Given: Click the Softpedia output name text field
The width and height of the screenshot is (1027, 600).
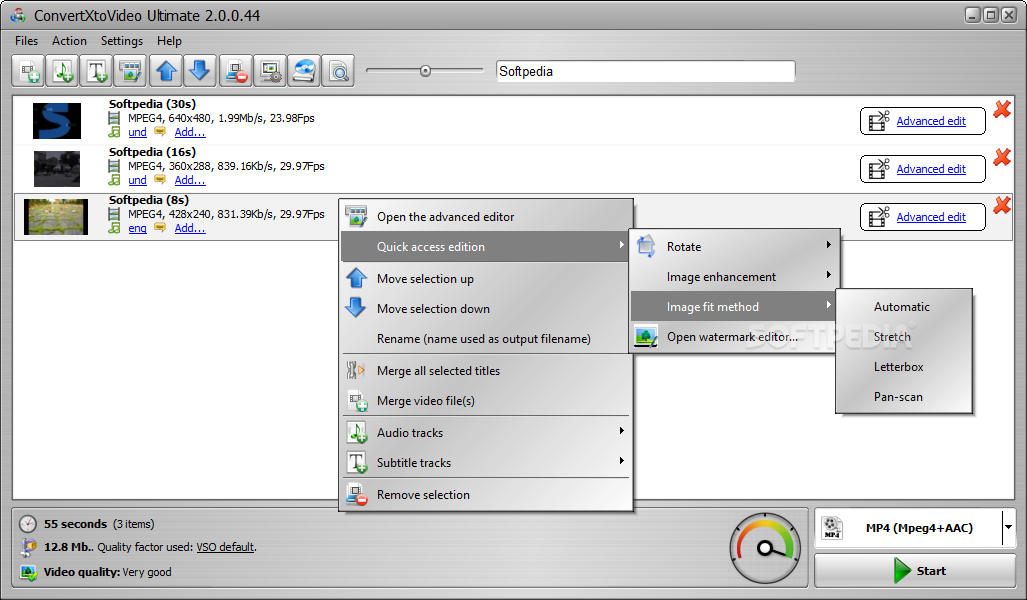Looking at the screenshot, I should pos(646,71).
